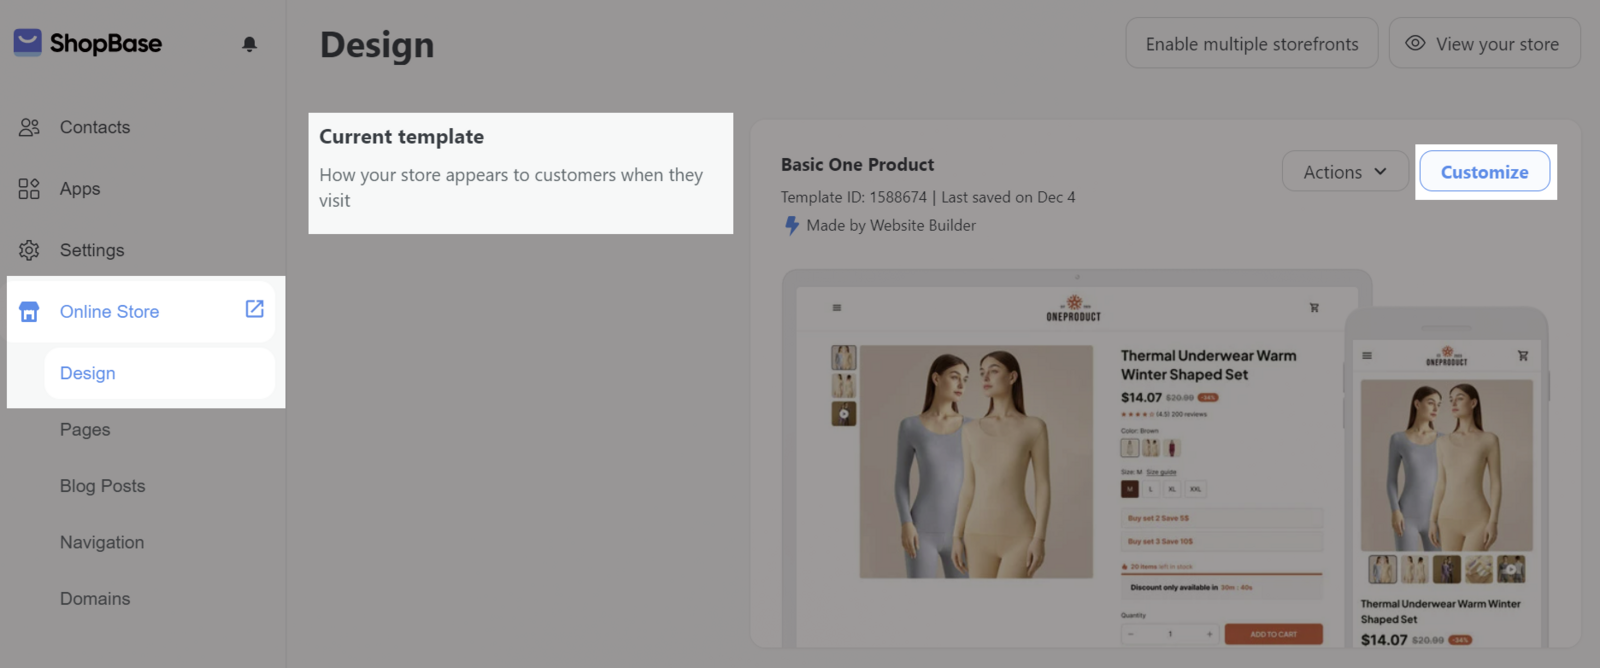Open store via external link icon
This screenshot has height=668, width=1600.
pyautogui.click(x=255, y=309)
